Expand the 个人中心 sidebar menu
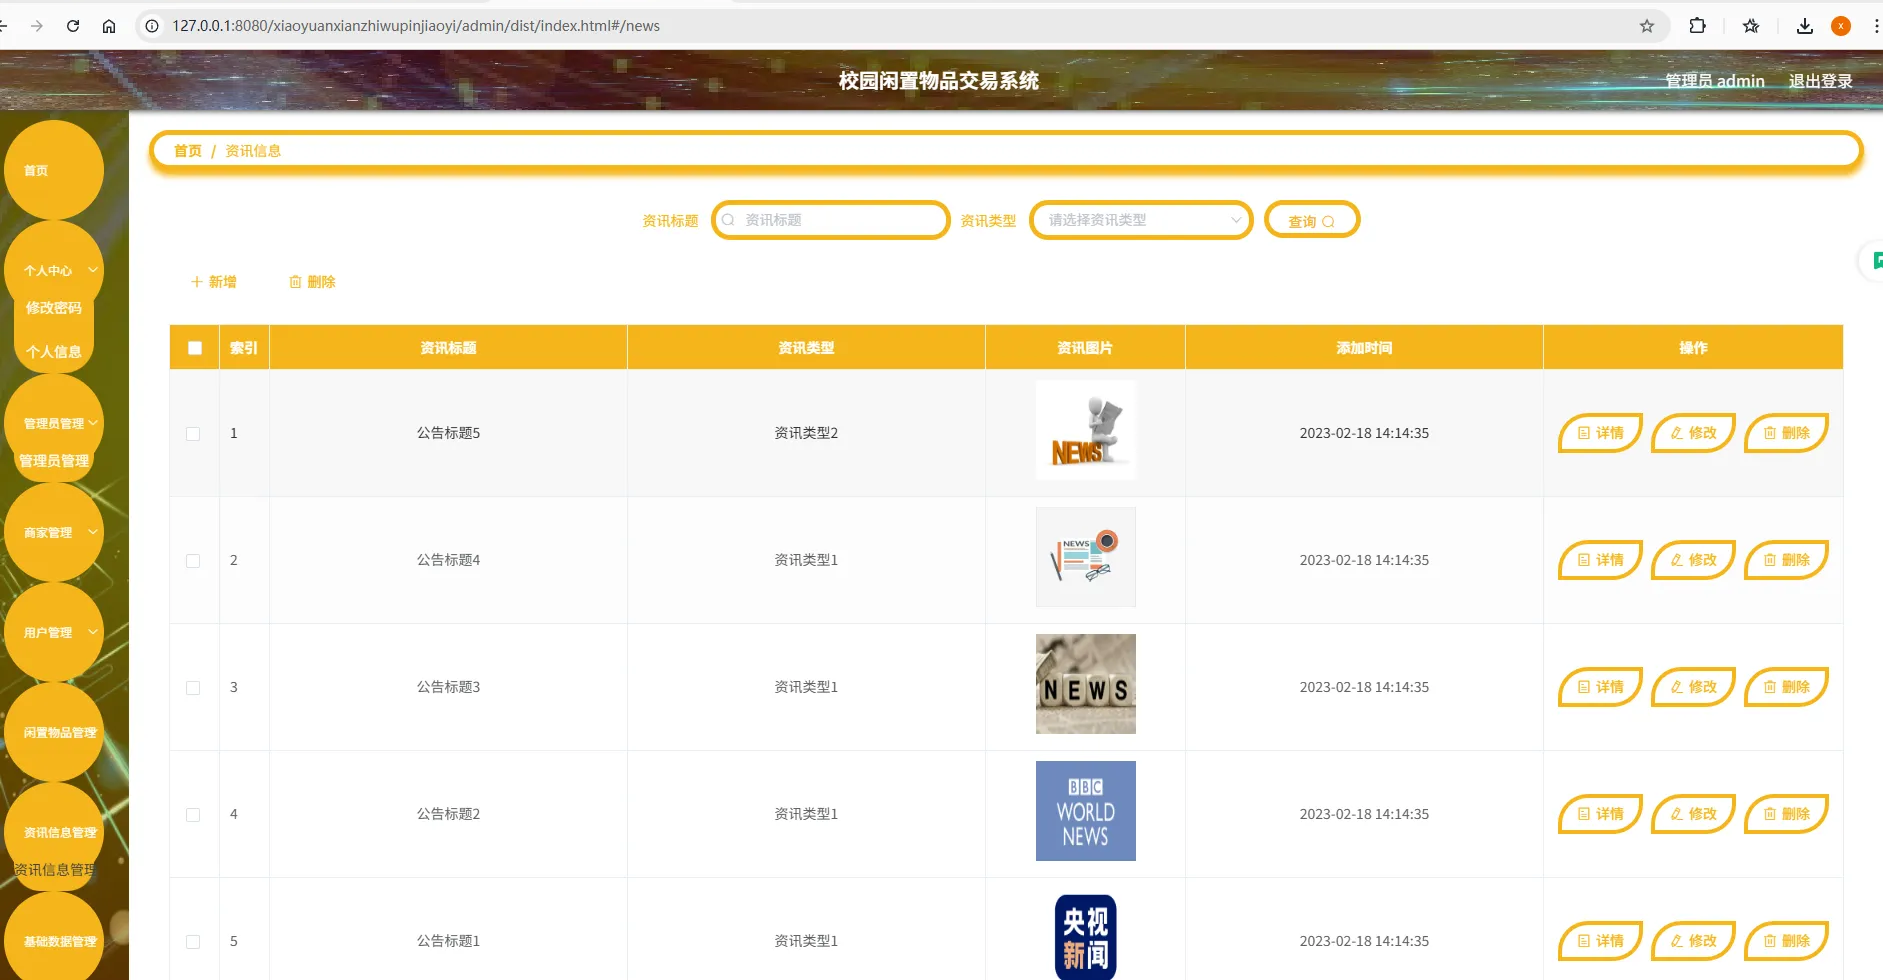 point(54,270)
